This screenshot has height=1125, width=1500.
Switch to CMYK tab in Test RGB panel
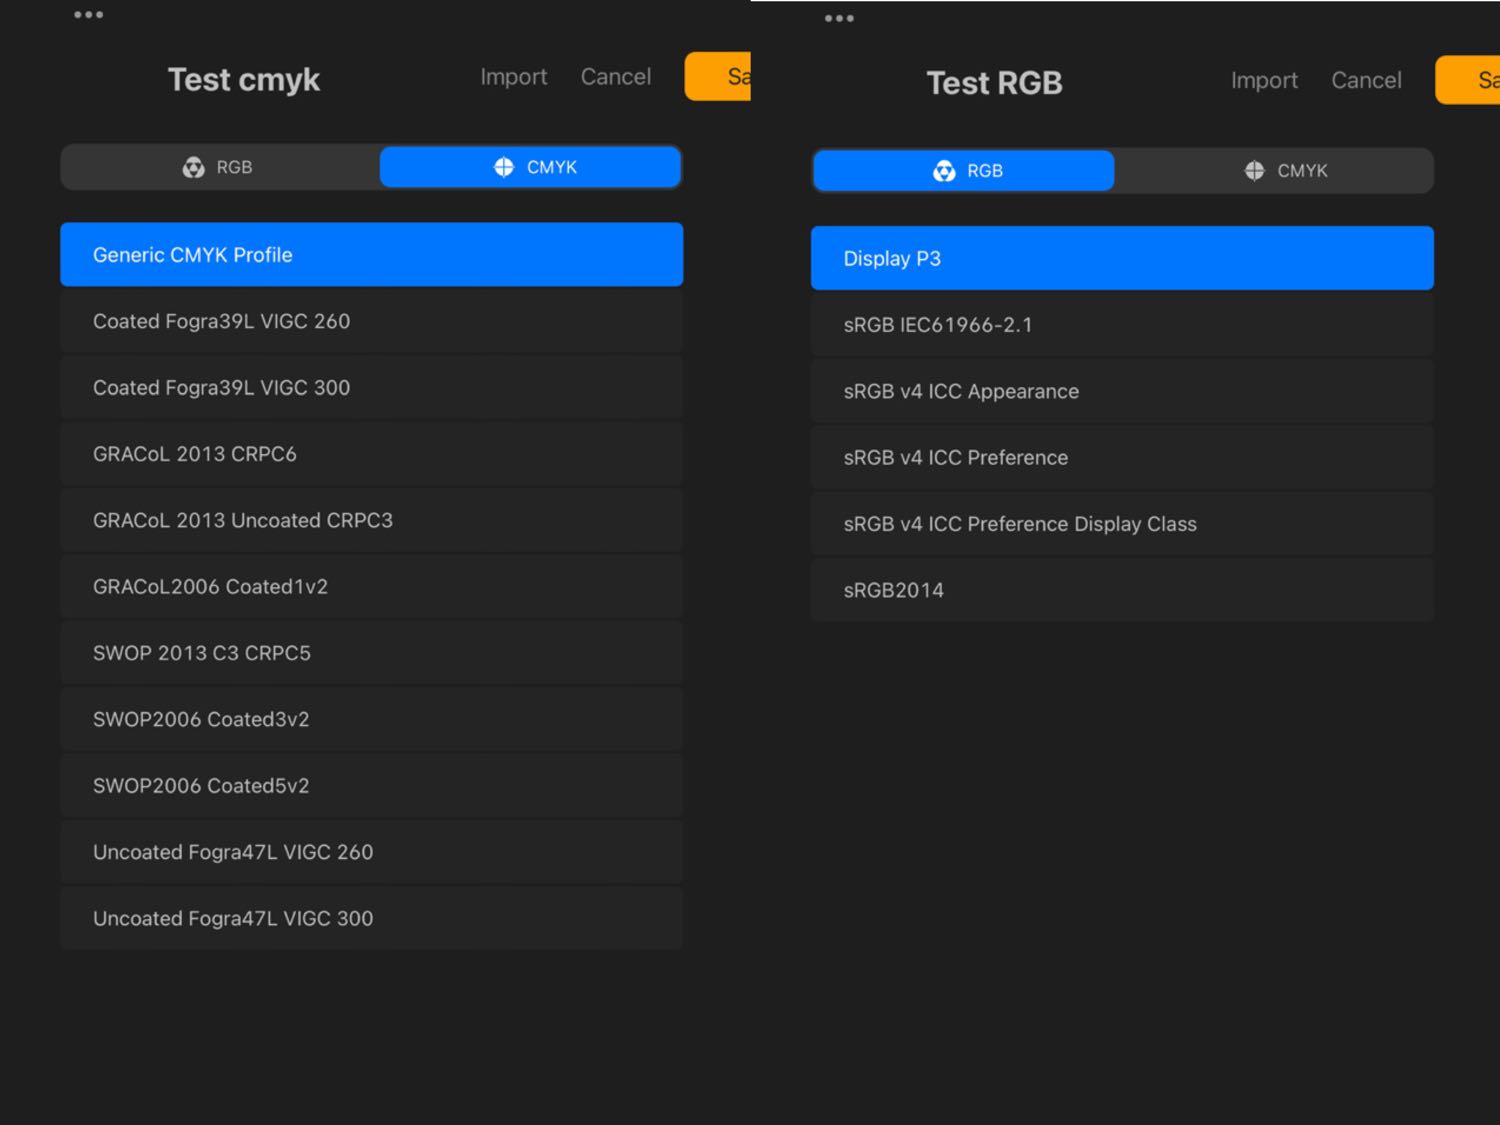tap(1274, 171)
